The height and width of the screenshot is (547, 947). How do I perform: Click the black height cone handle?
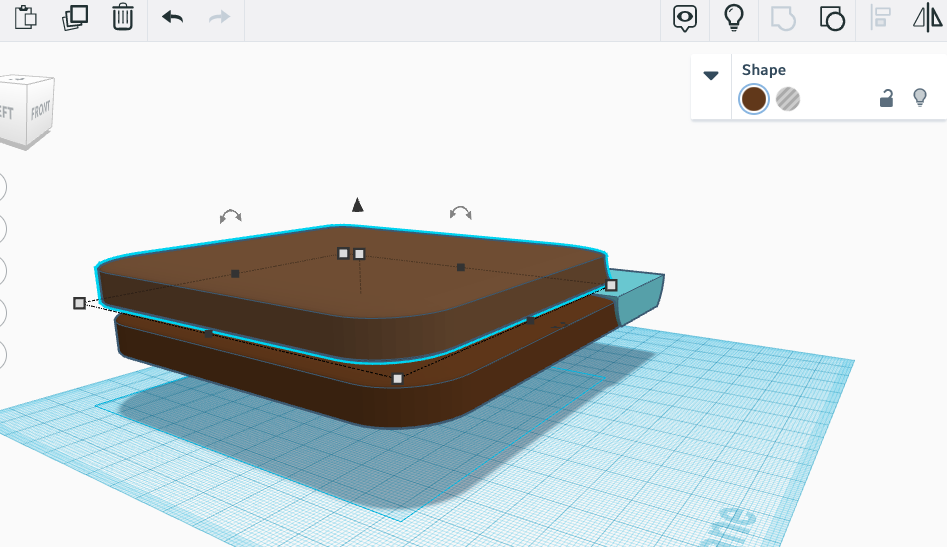click(x=358, y=205)
